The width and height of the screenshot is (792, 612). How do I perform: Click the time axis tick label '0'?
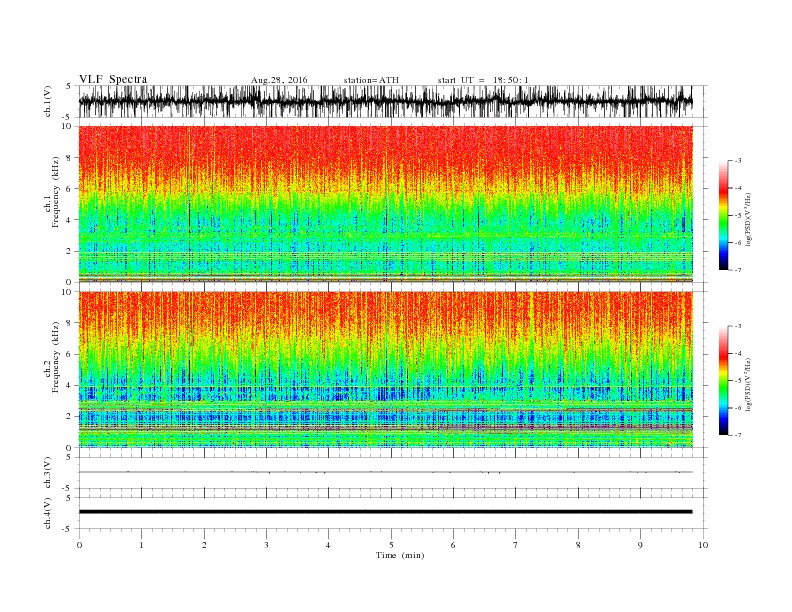click(x=79, y=545)
